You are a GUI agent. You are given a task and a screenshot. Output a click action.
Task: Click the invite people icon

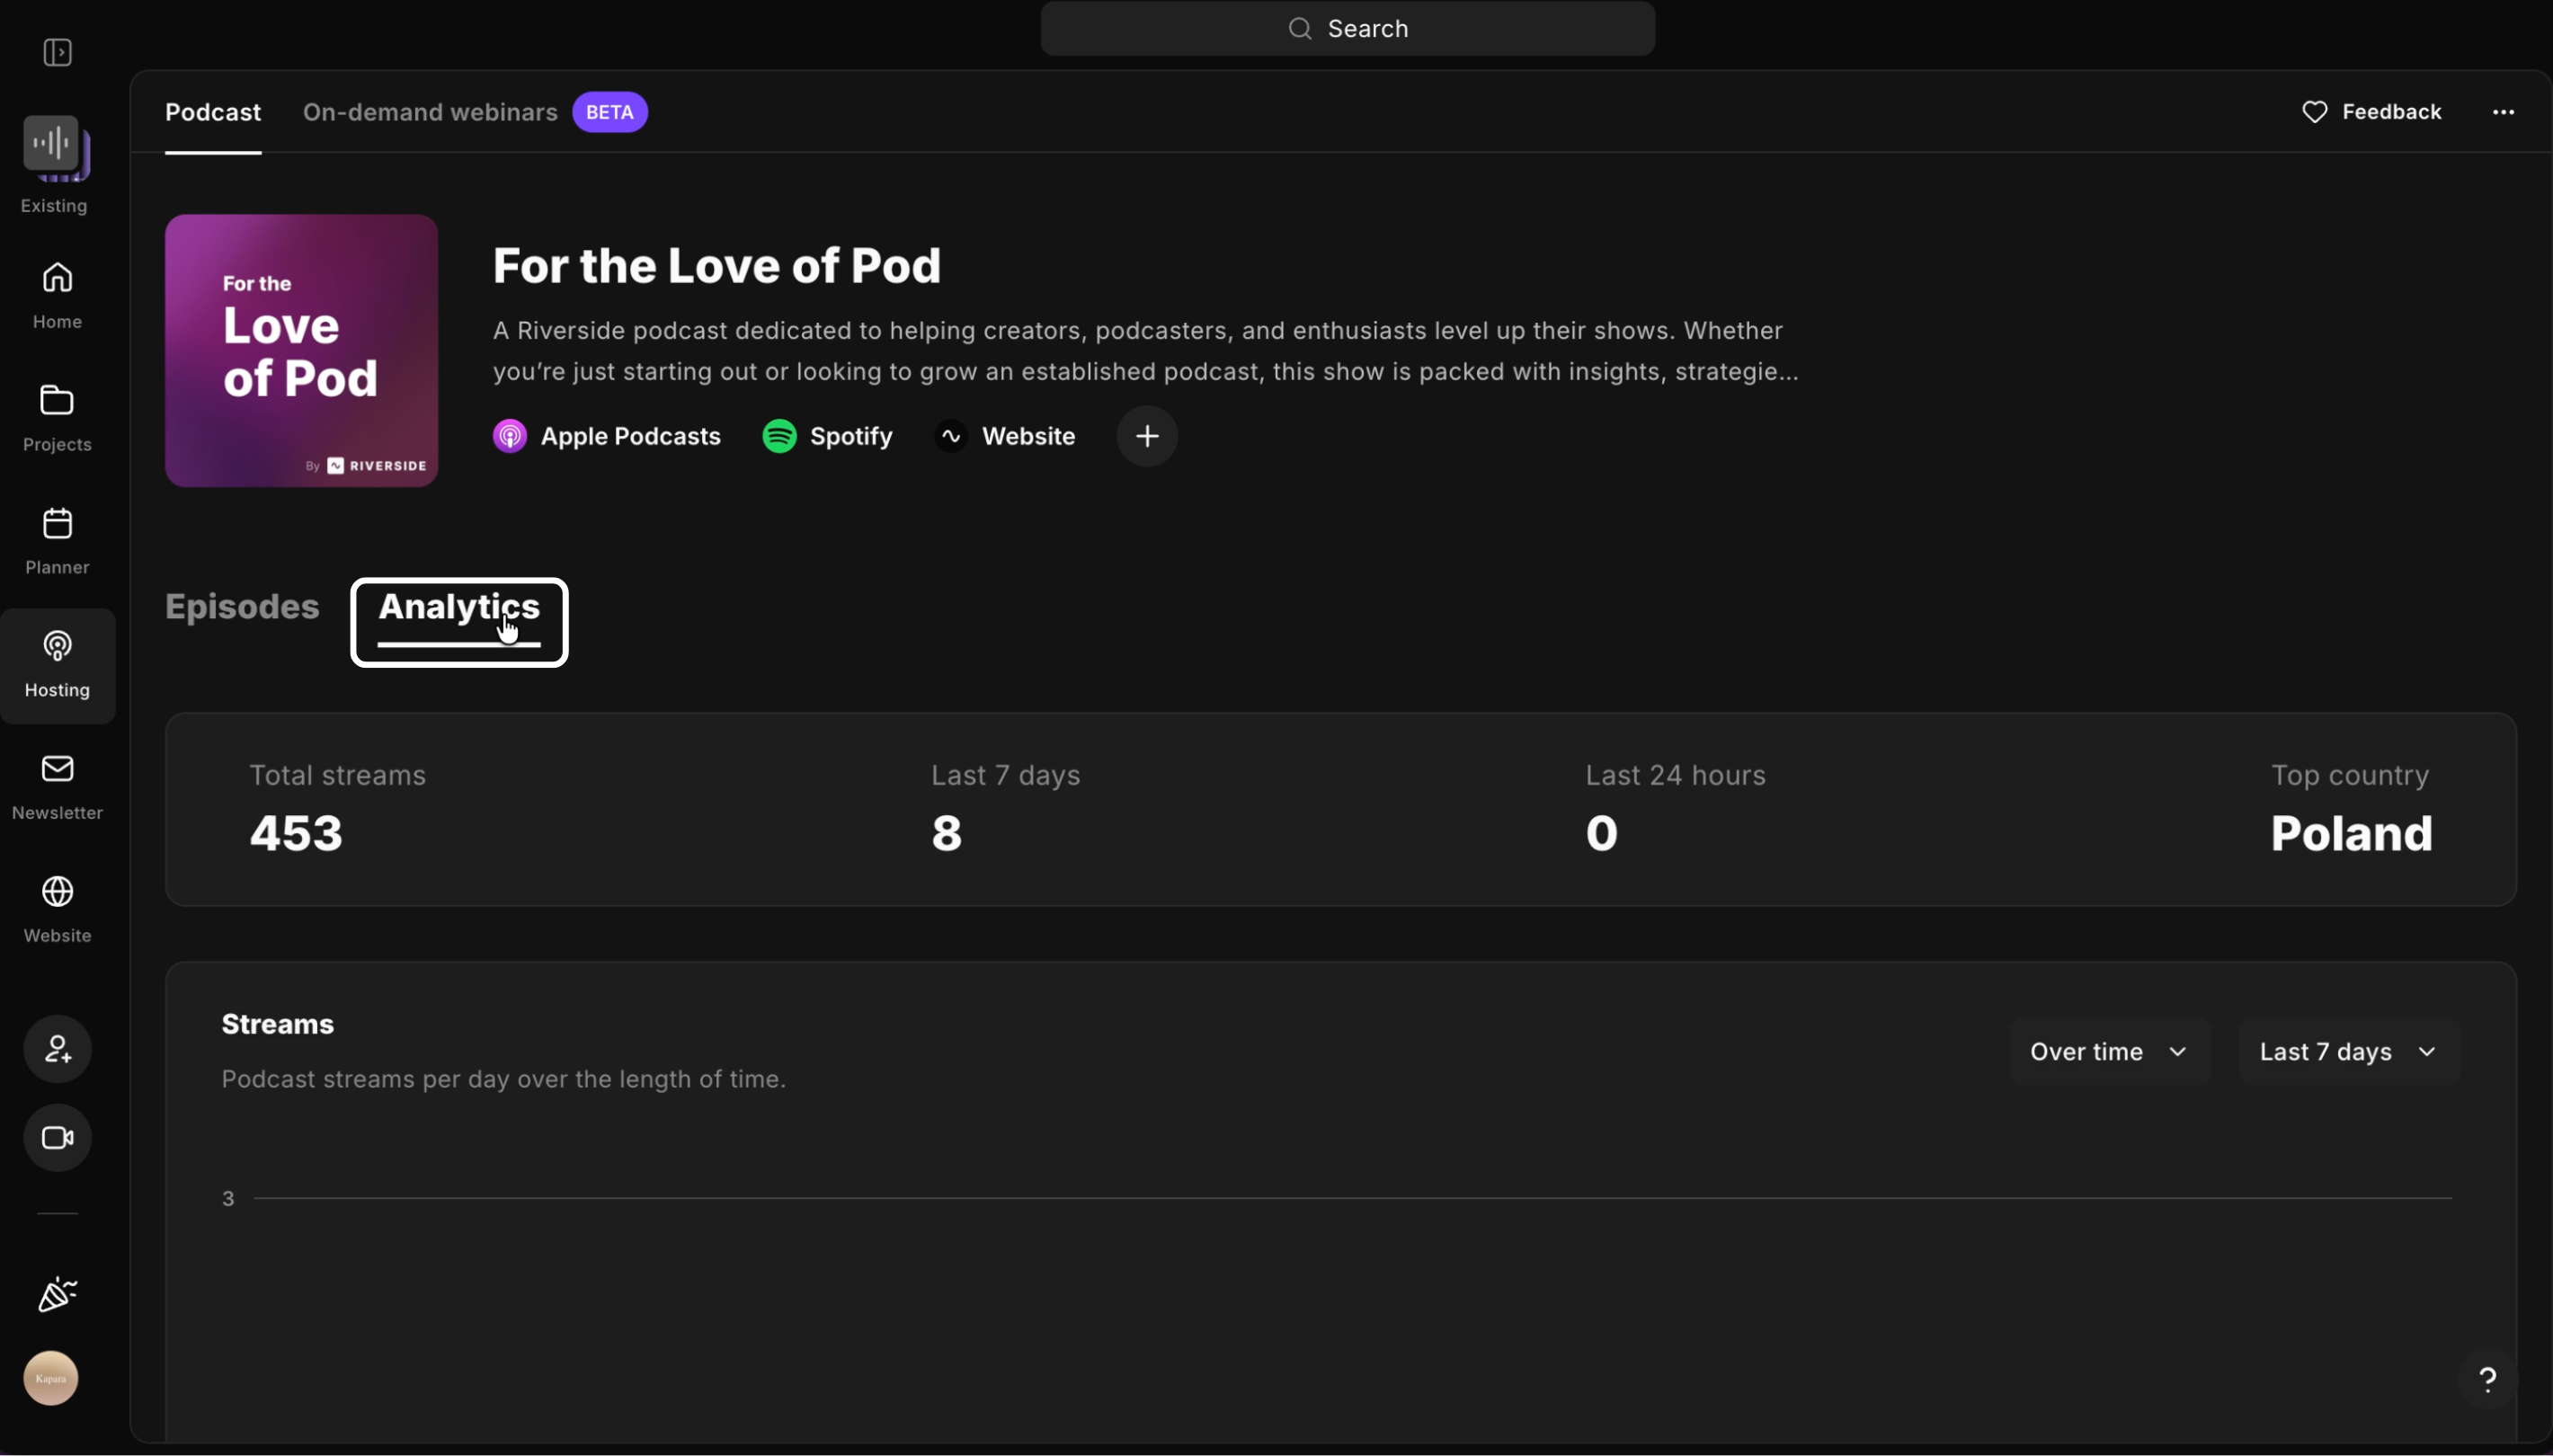[x=58, y=1049]
